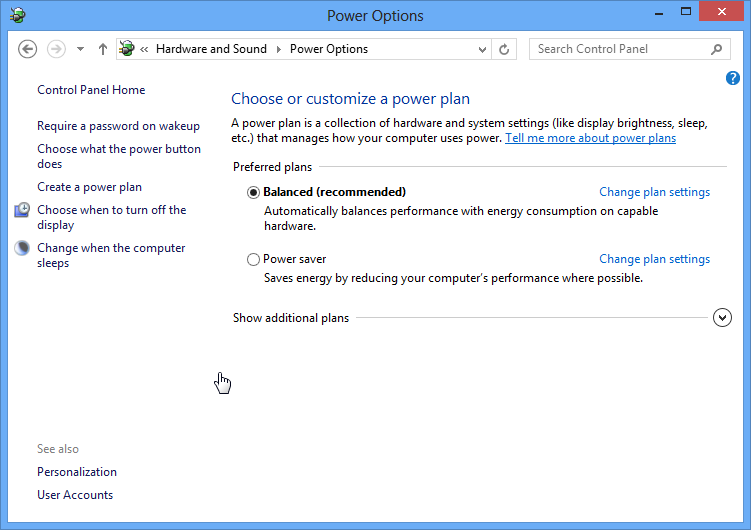
Task: Click the Power Options icon in title bar
Action: click(x=18, y=15)
